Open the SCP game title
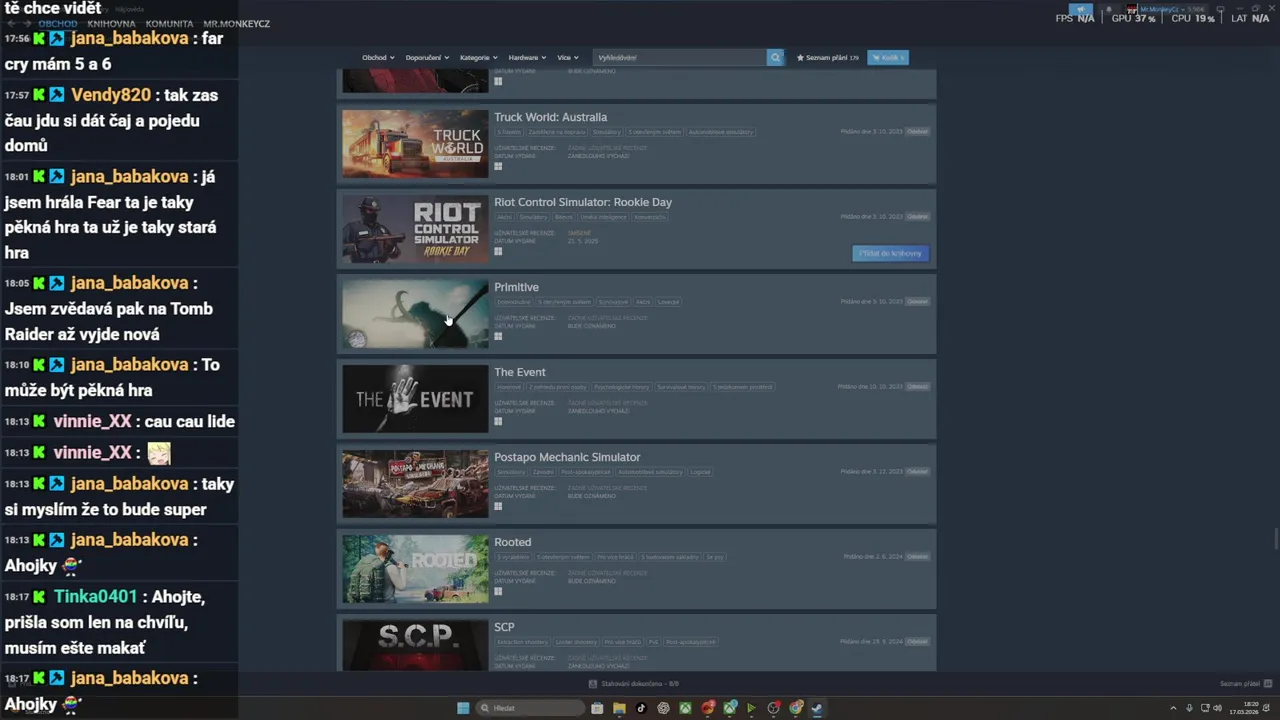Image resolution: width=1280 pixels, height=720 pixels. tap(504, 627)
